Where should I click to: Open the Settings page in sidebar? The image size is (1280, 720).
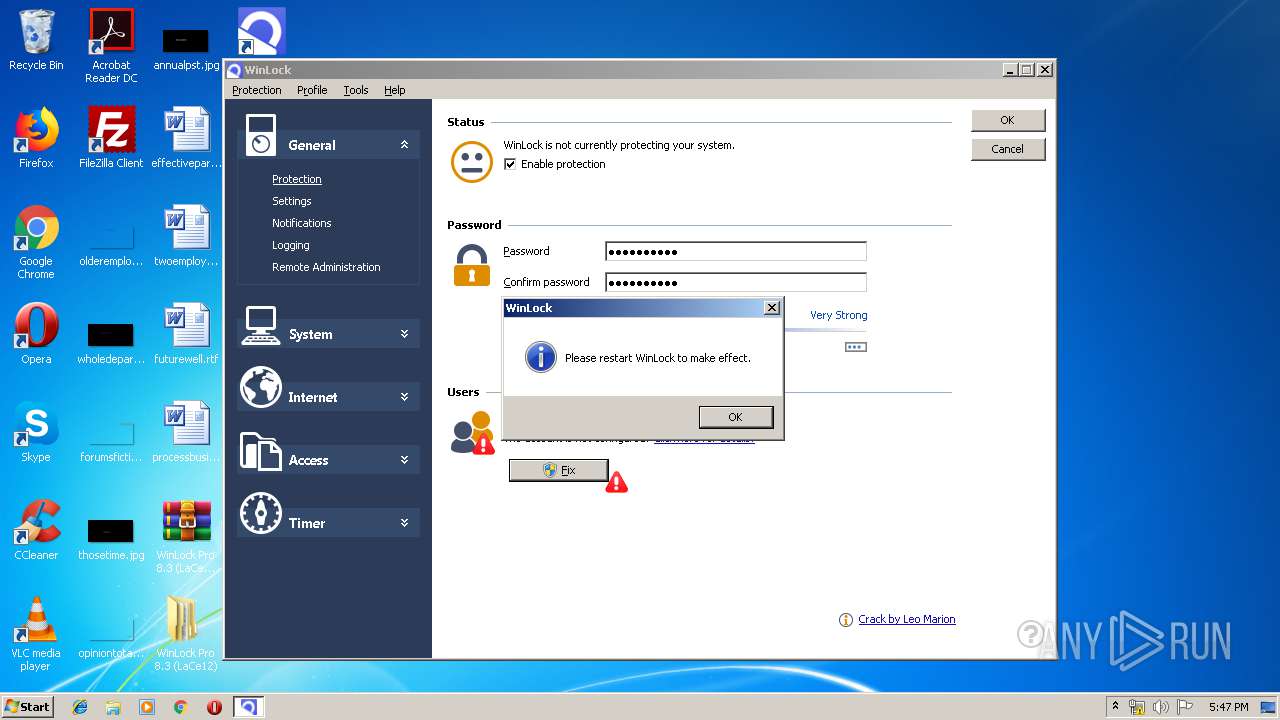click(292, 201)
